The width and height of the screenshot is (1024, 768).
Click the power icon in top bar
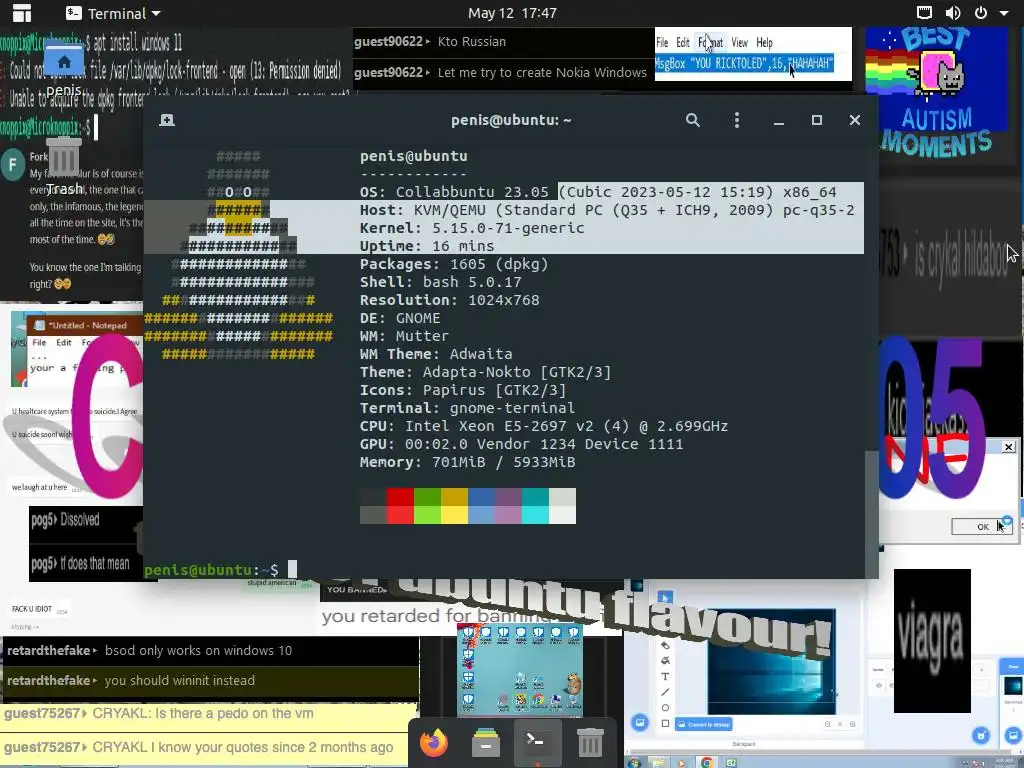(x=981, y=12)
